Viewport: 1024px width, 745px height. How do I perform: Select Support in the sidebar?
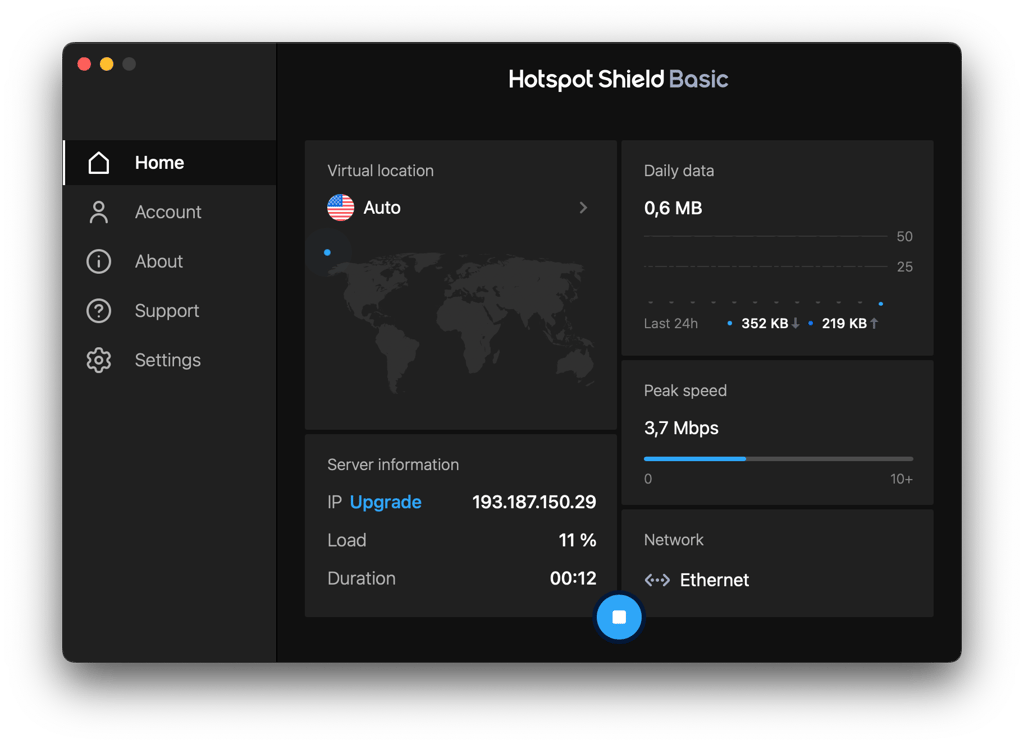(170, 311)
